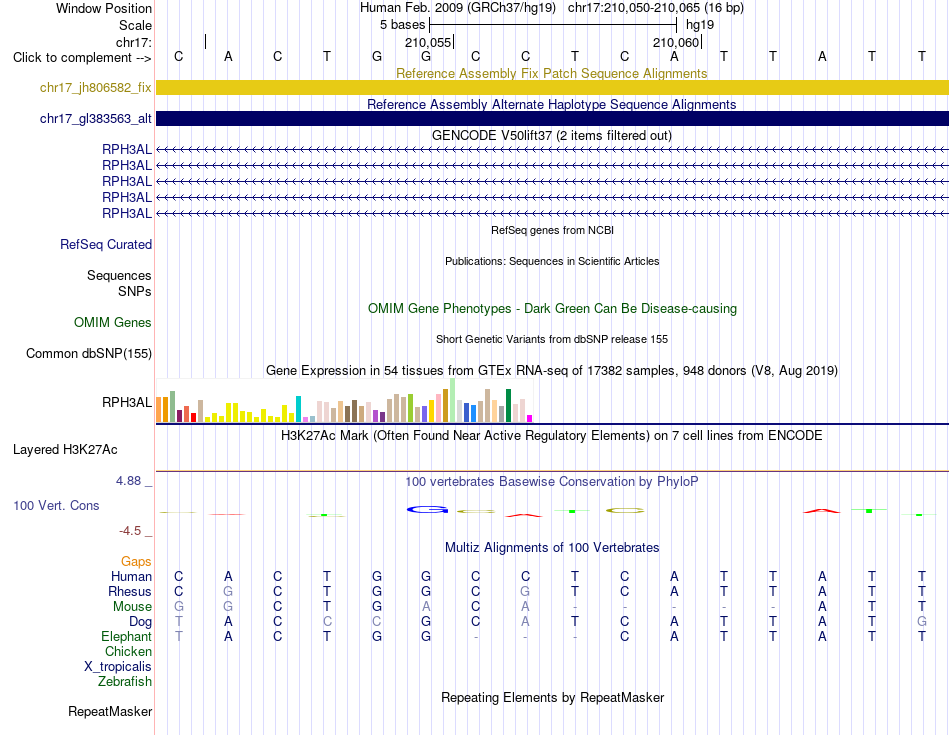The width and height of the screenshot is (950, 735).
Task: Click the 210,055 position marker
Action: tap(428, 42)
